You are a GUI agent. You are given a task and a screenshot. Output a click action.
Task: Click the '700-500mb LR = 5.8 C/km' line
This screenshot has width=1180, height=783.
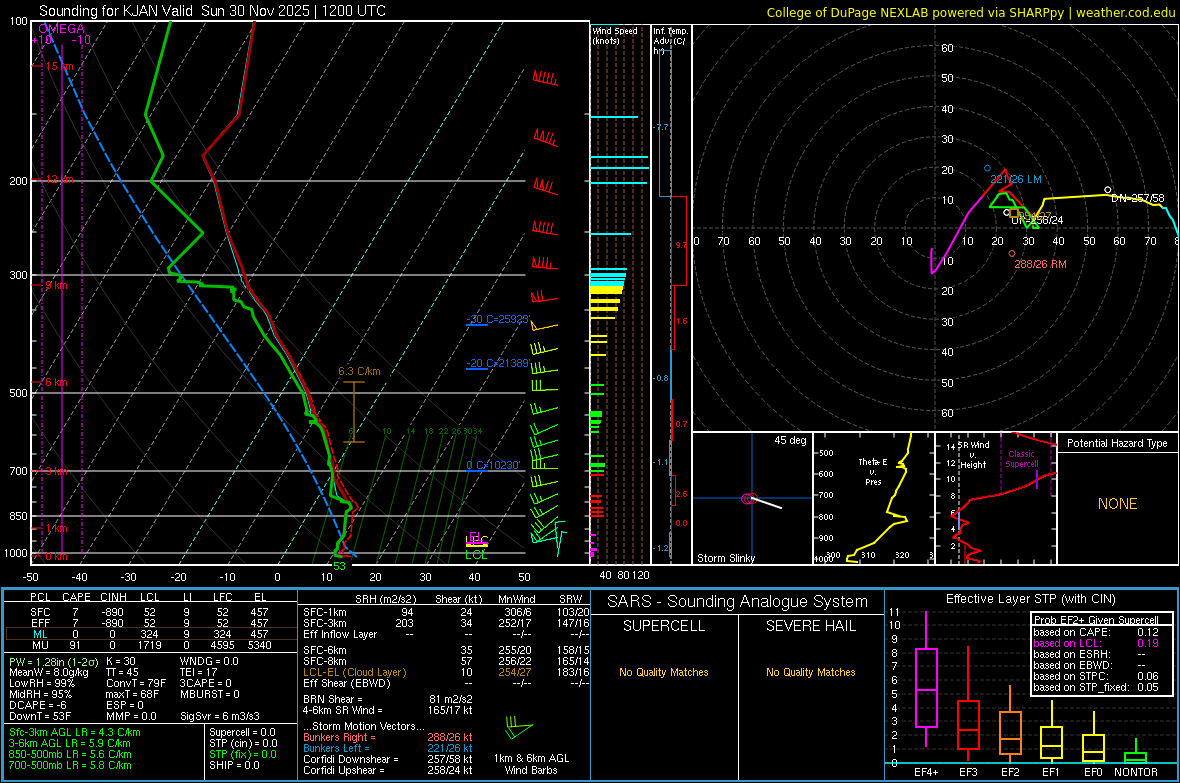(70, 765)
